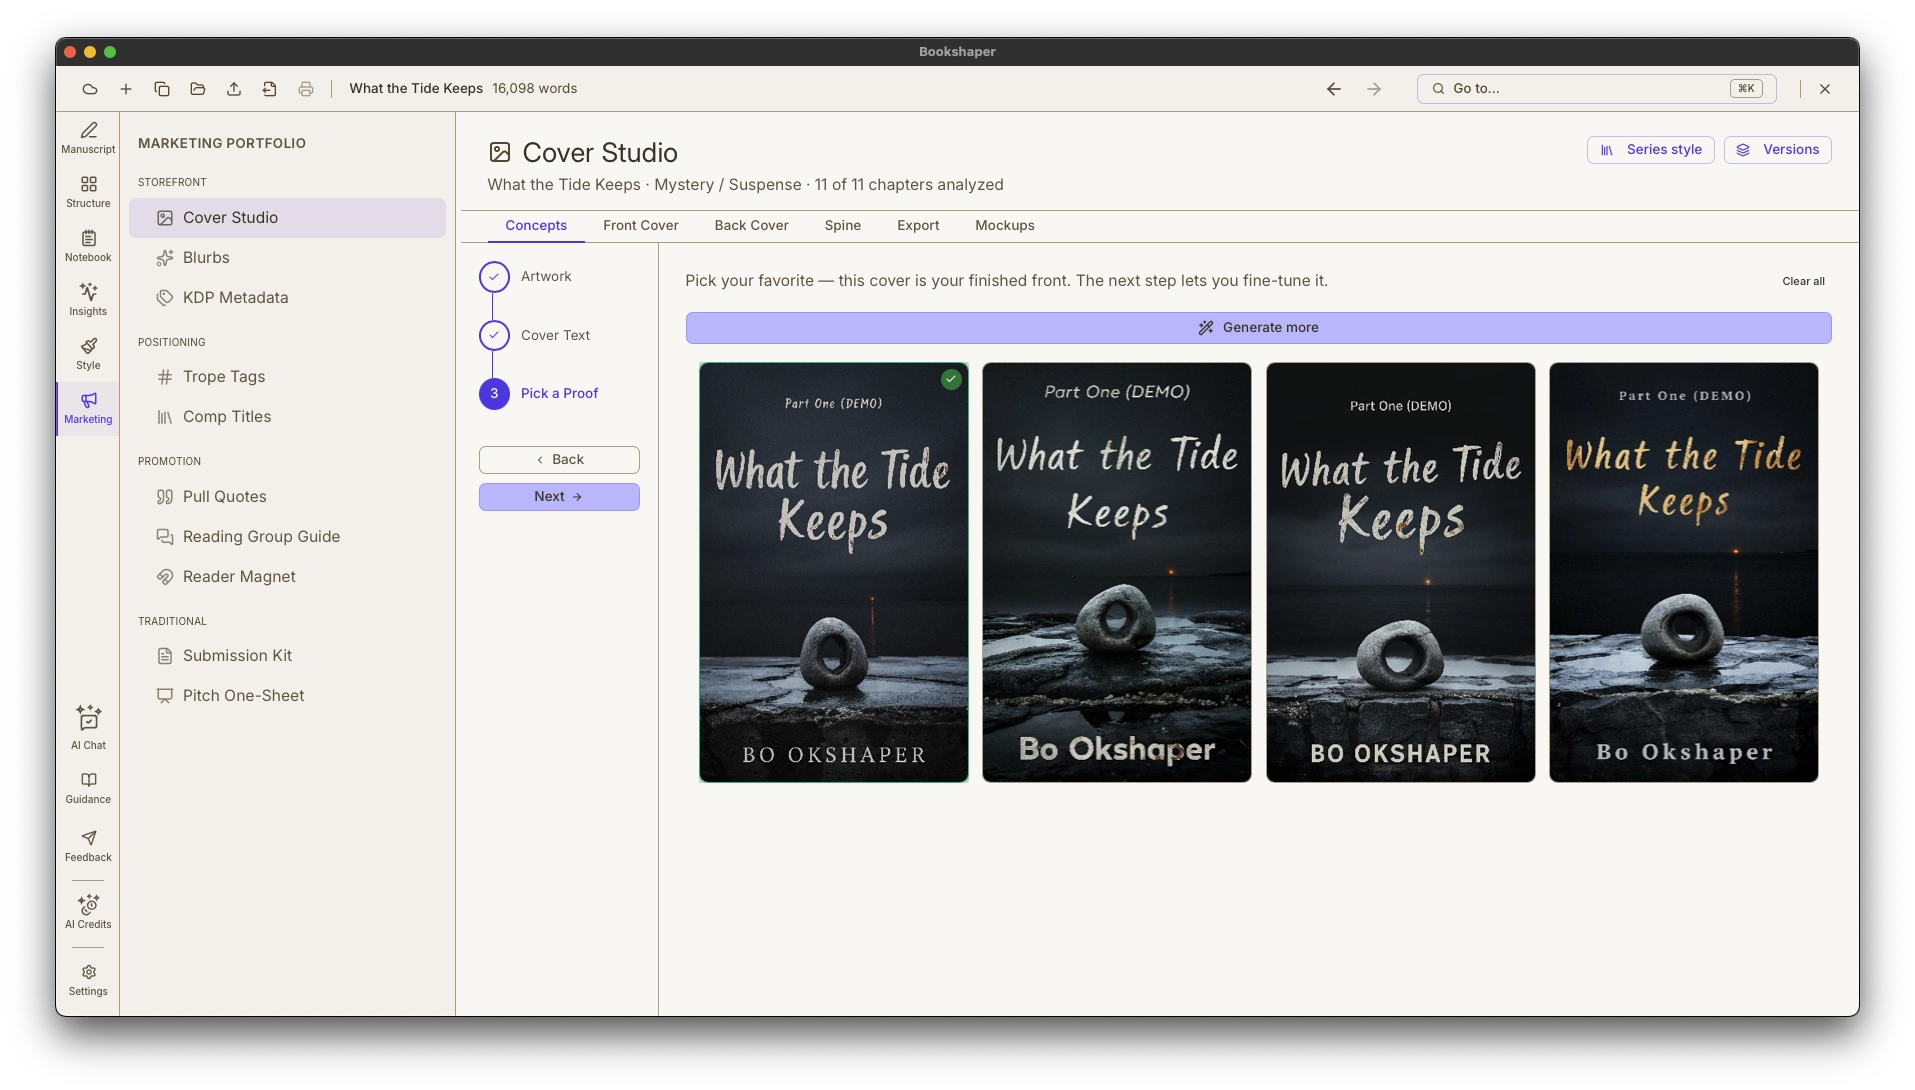Open Settings from sidebar

[88, 980]
